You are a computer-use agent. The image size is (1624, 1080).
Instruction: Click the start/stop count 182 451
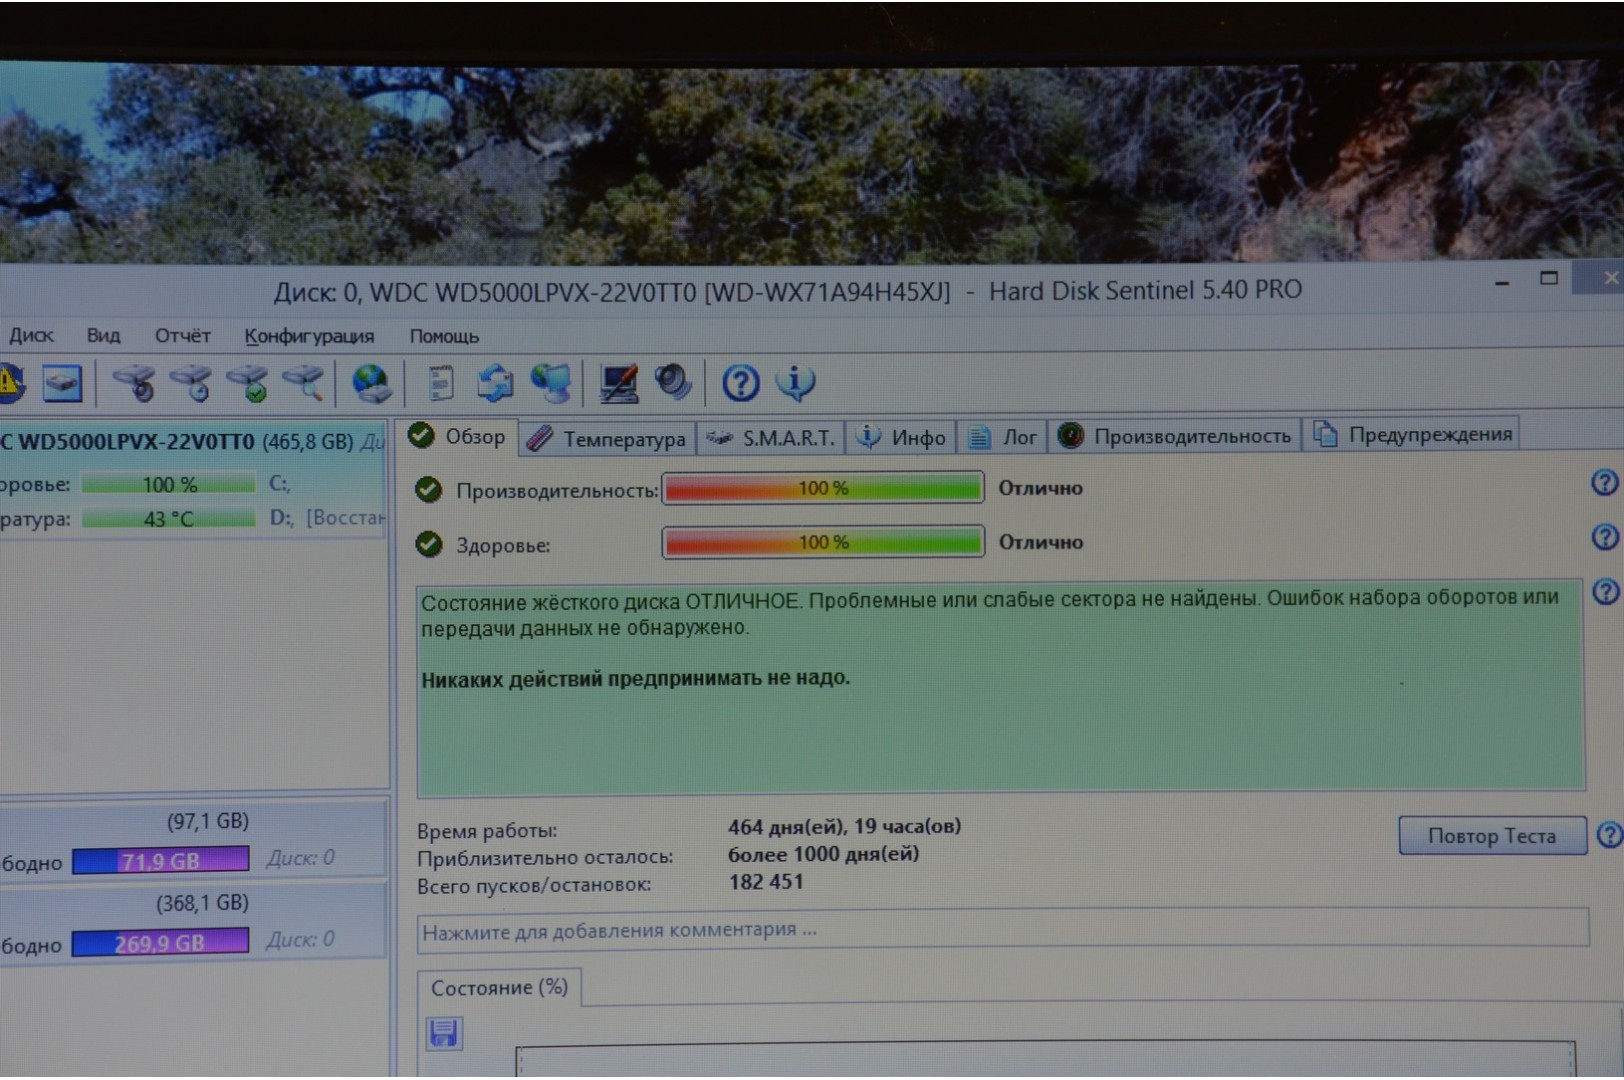[x=765, y=881]
